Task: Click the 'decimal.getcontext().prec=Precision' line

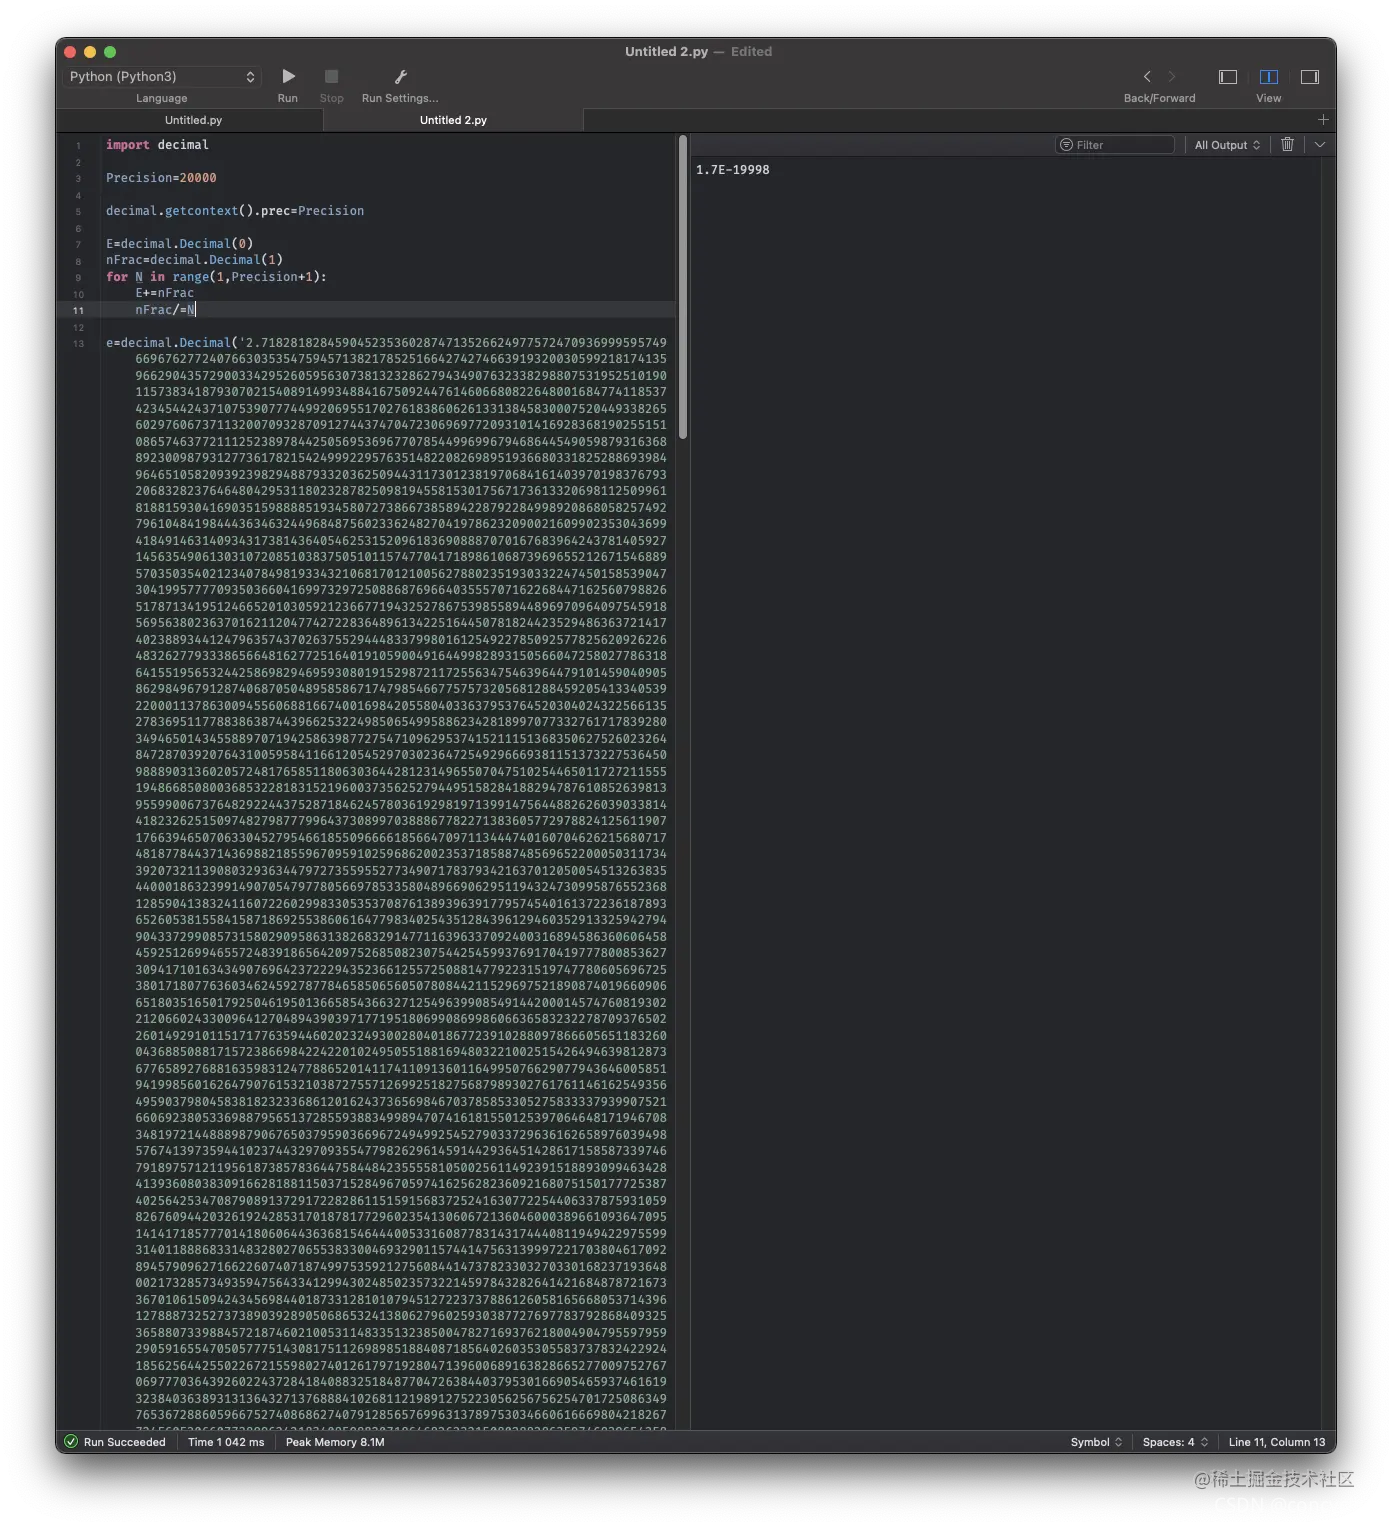Action: coord(235,211)
